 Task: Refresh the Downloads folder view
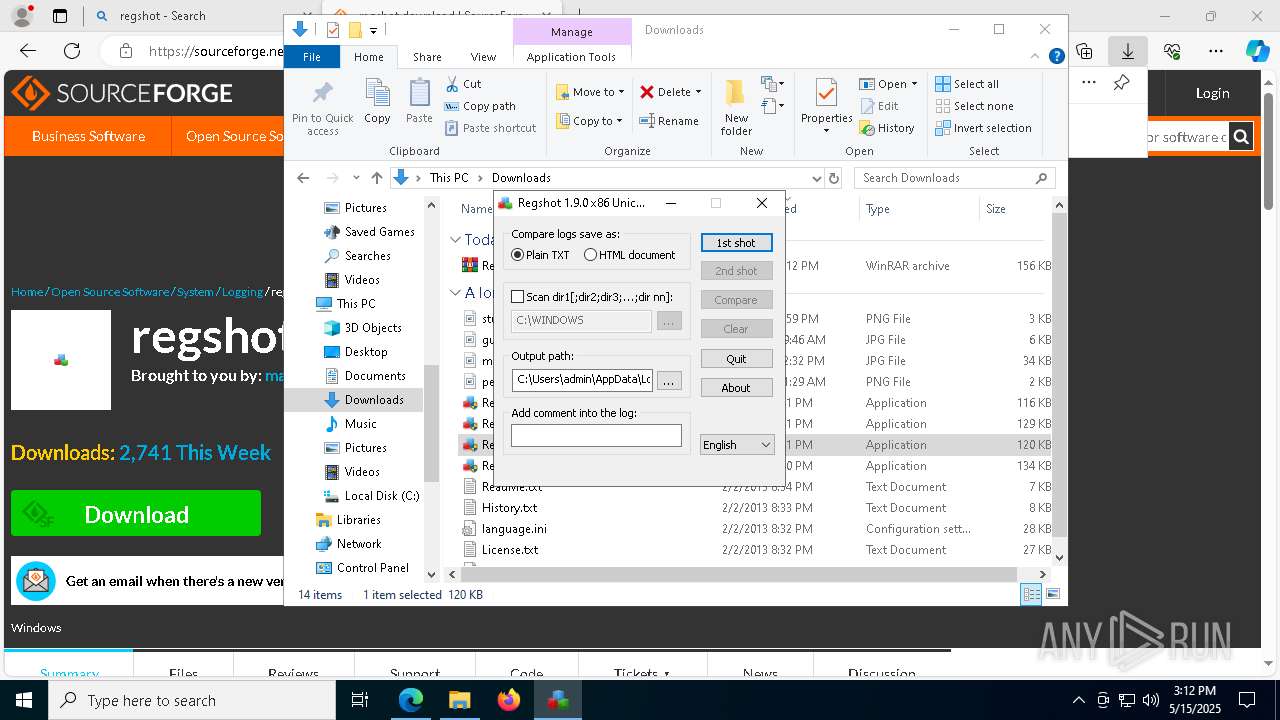click(834, 178)
